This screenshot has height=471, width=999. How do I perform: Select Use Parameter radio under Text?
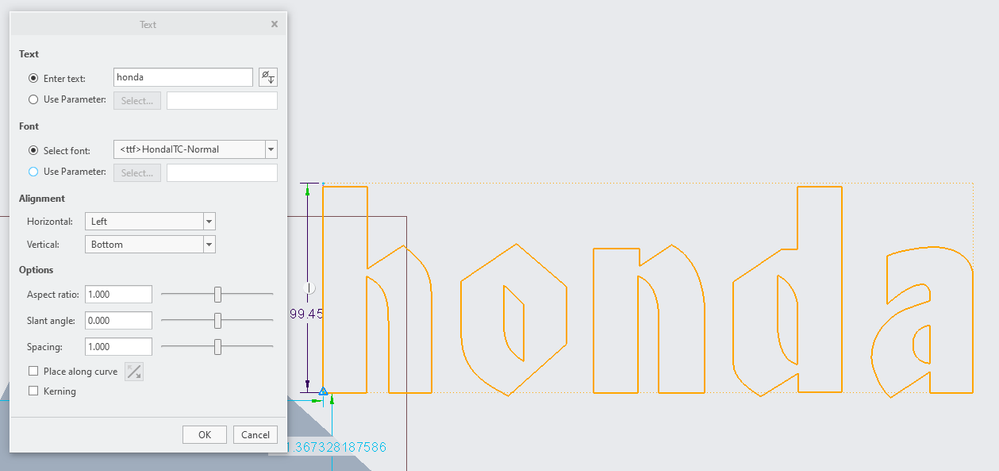(33, 99)
